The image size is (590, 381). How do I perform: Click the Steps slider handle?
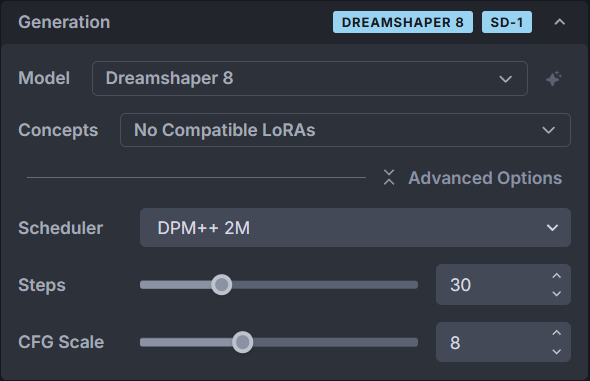(x=222, y=285)
